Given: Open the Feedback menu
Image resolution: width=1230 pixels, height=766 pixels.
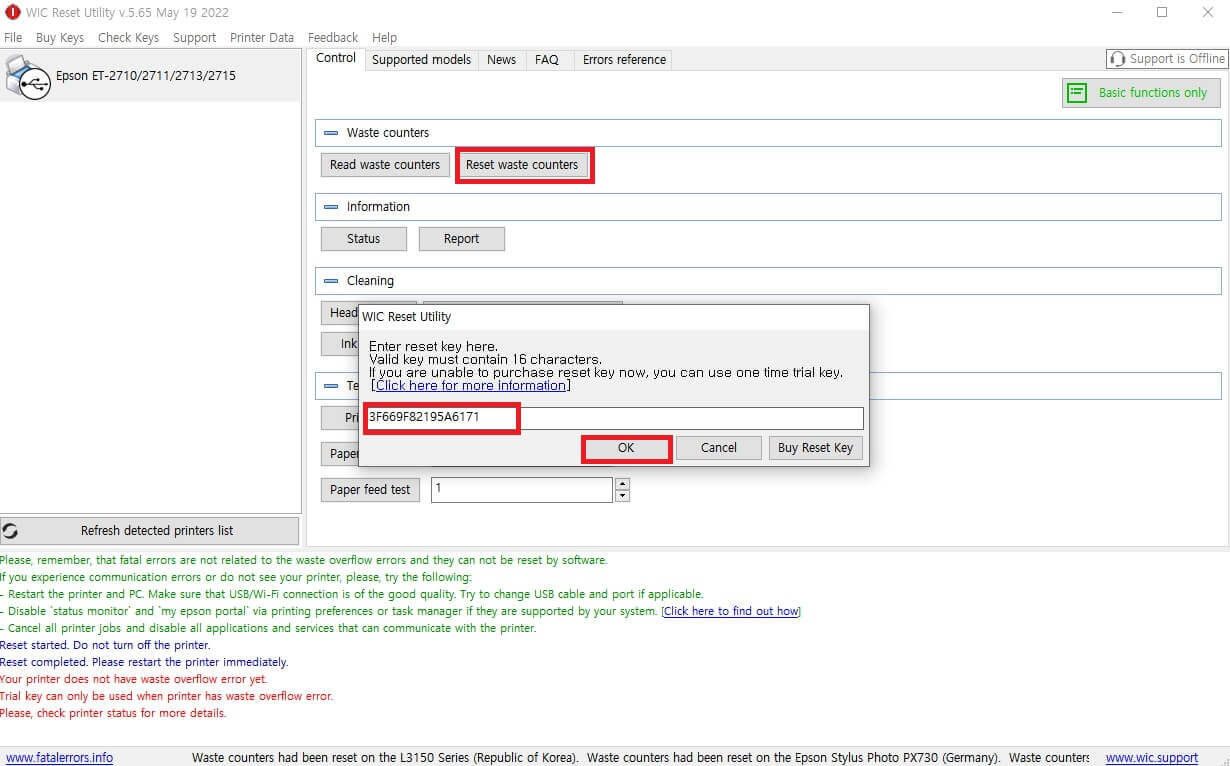Looking at the screenshot, I should tap(333, 37).
